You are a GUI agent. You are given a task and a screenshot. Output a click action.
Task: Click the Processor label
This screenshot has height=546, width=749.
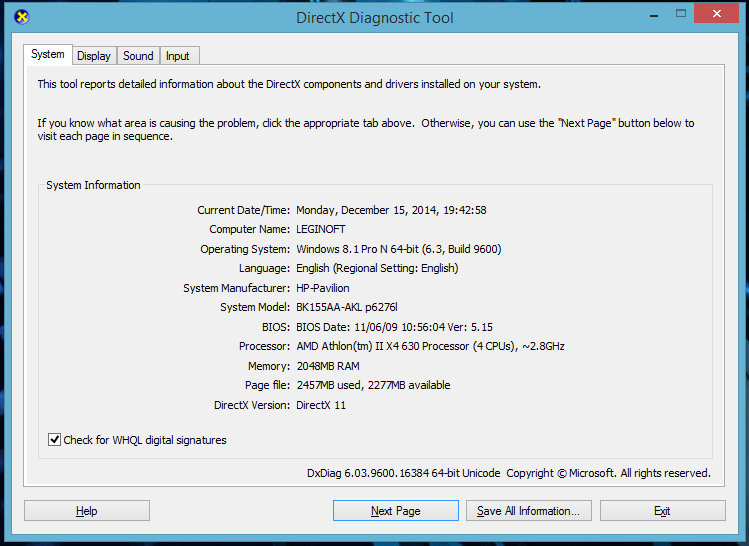(x=264, y=346)
